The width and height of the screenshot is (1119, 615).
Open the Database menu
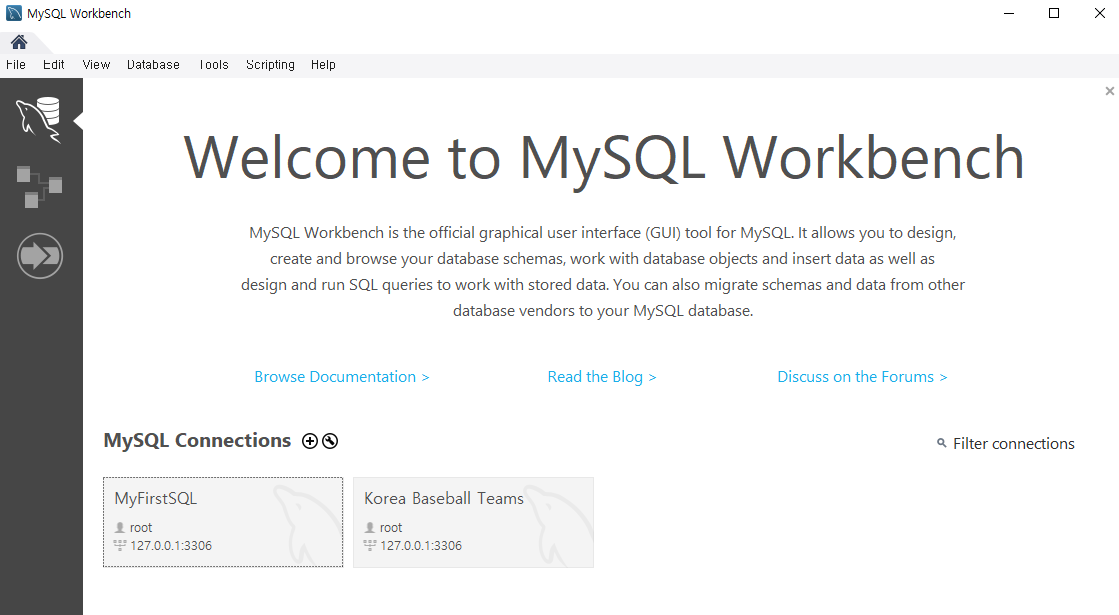click(153, 65)
